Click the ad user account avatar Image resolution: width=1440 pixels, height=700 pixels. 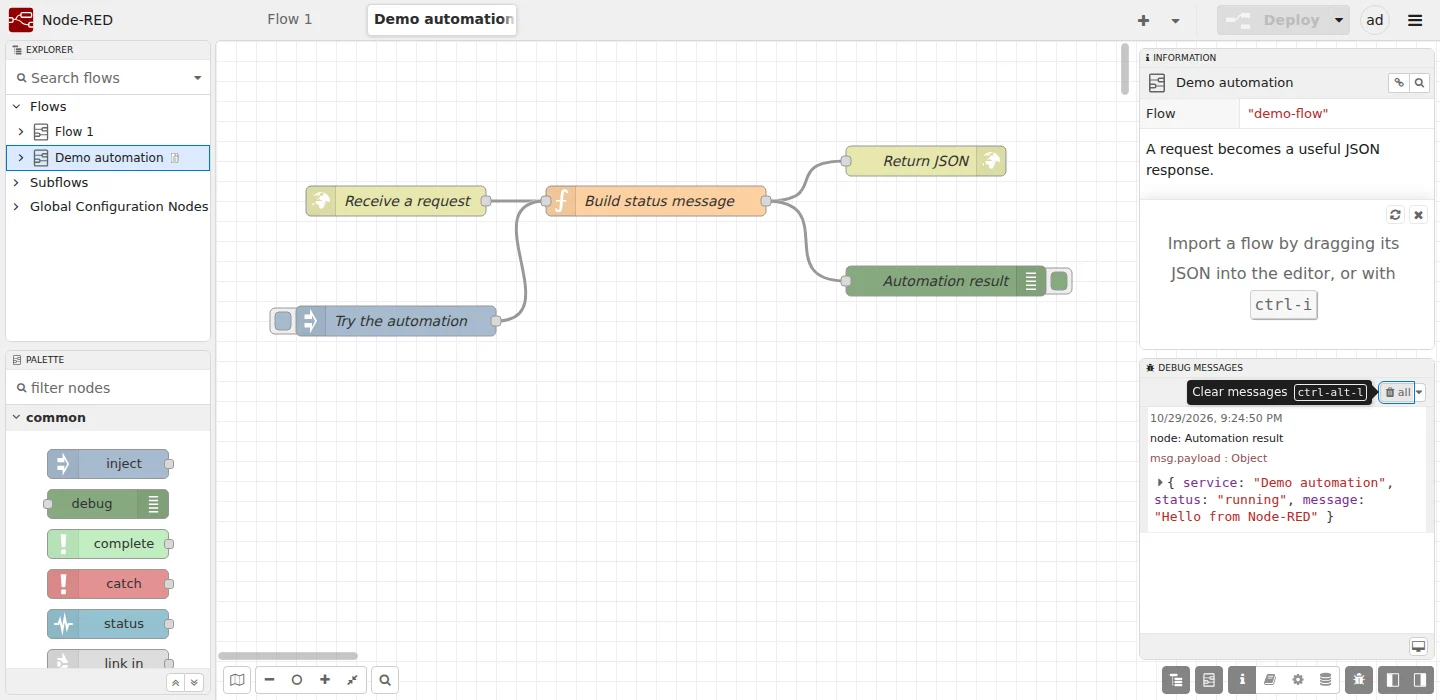pyautogui.click(x=1375, y=20)
